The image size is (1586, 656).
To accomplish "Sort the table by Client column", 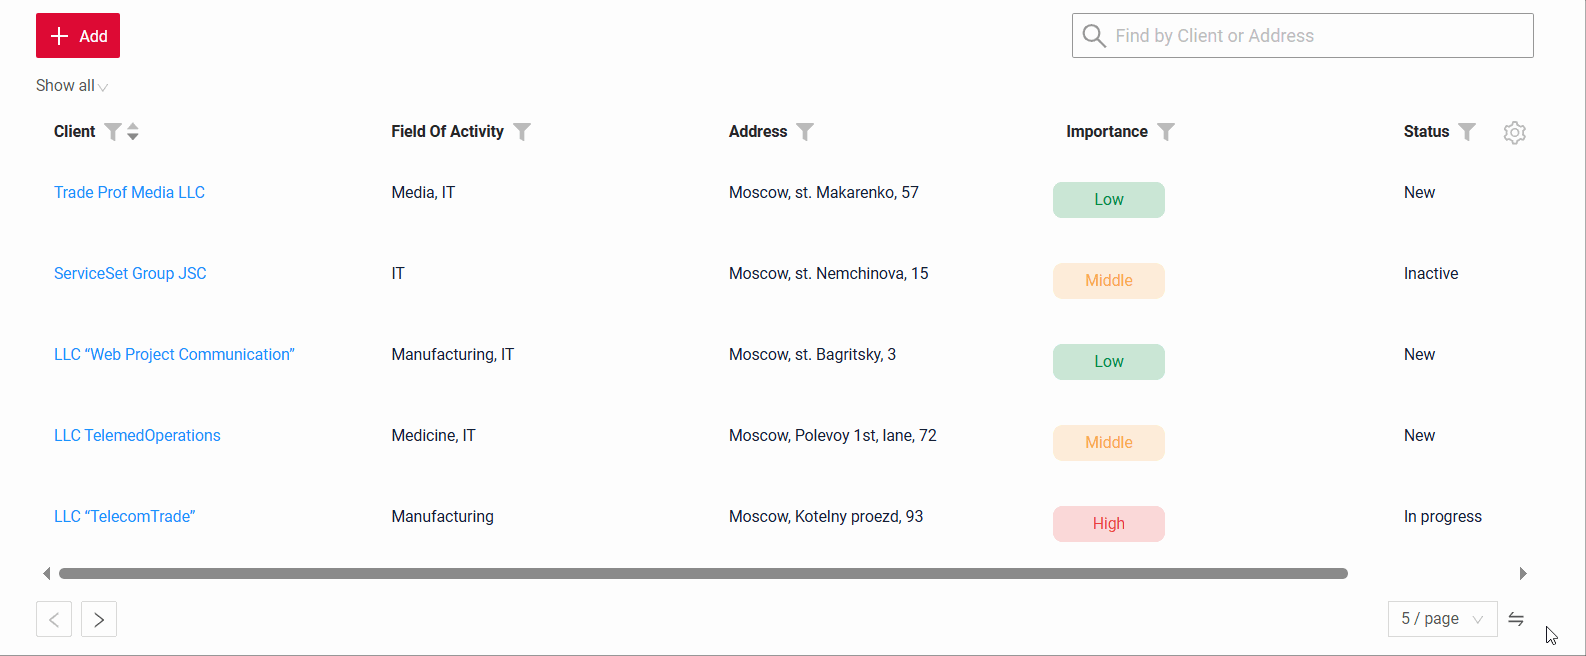I will click(x=133, y=132).
